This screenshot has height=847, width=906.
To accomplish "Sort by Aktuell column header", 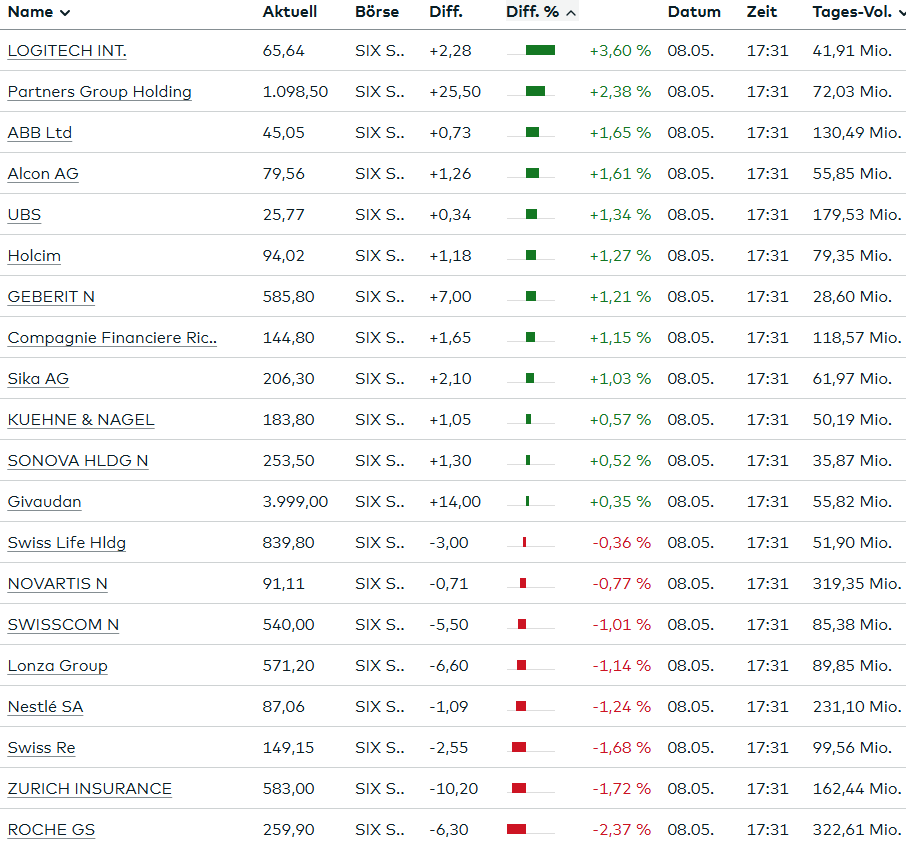I will (x=289, y=12).
